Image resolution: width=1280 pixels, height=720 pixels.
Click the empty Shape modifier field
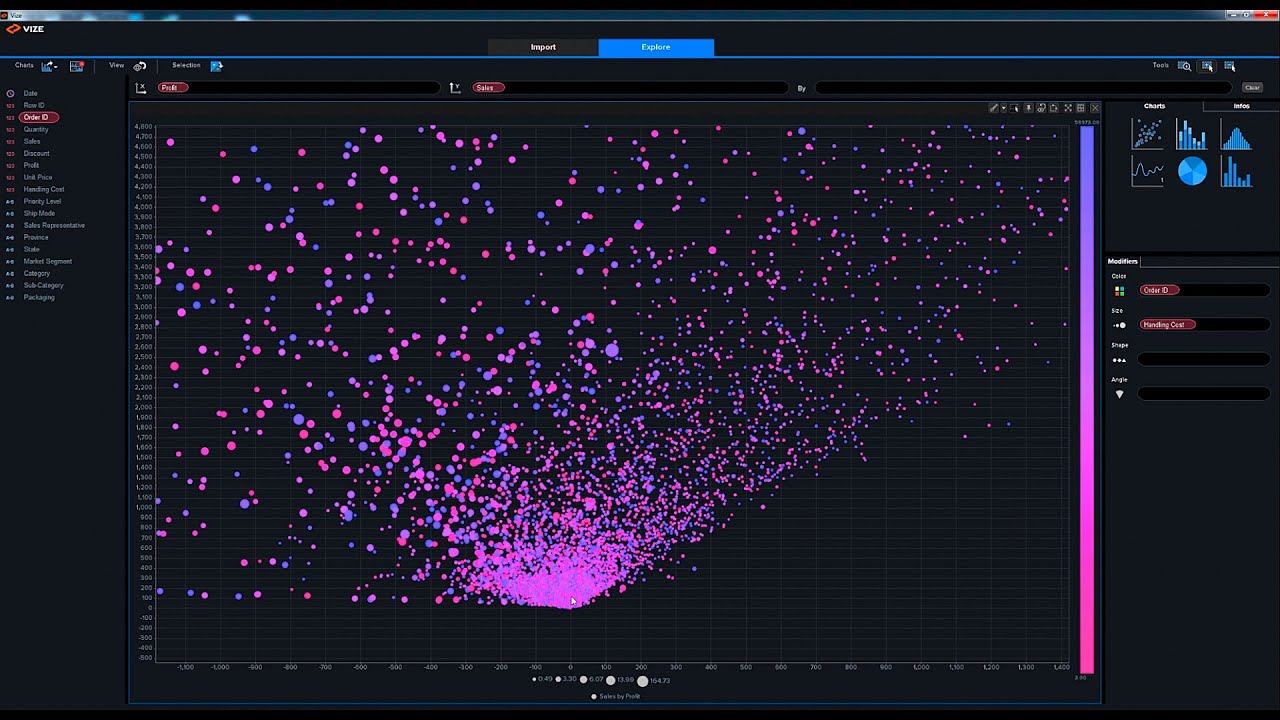pyautogui.click(x=1204, y=360)
